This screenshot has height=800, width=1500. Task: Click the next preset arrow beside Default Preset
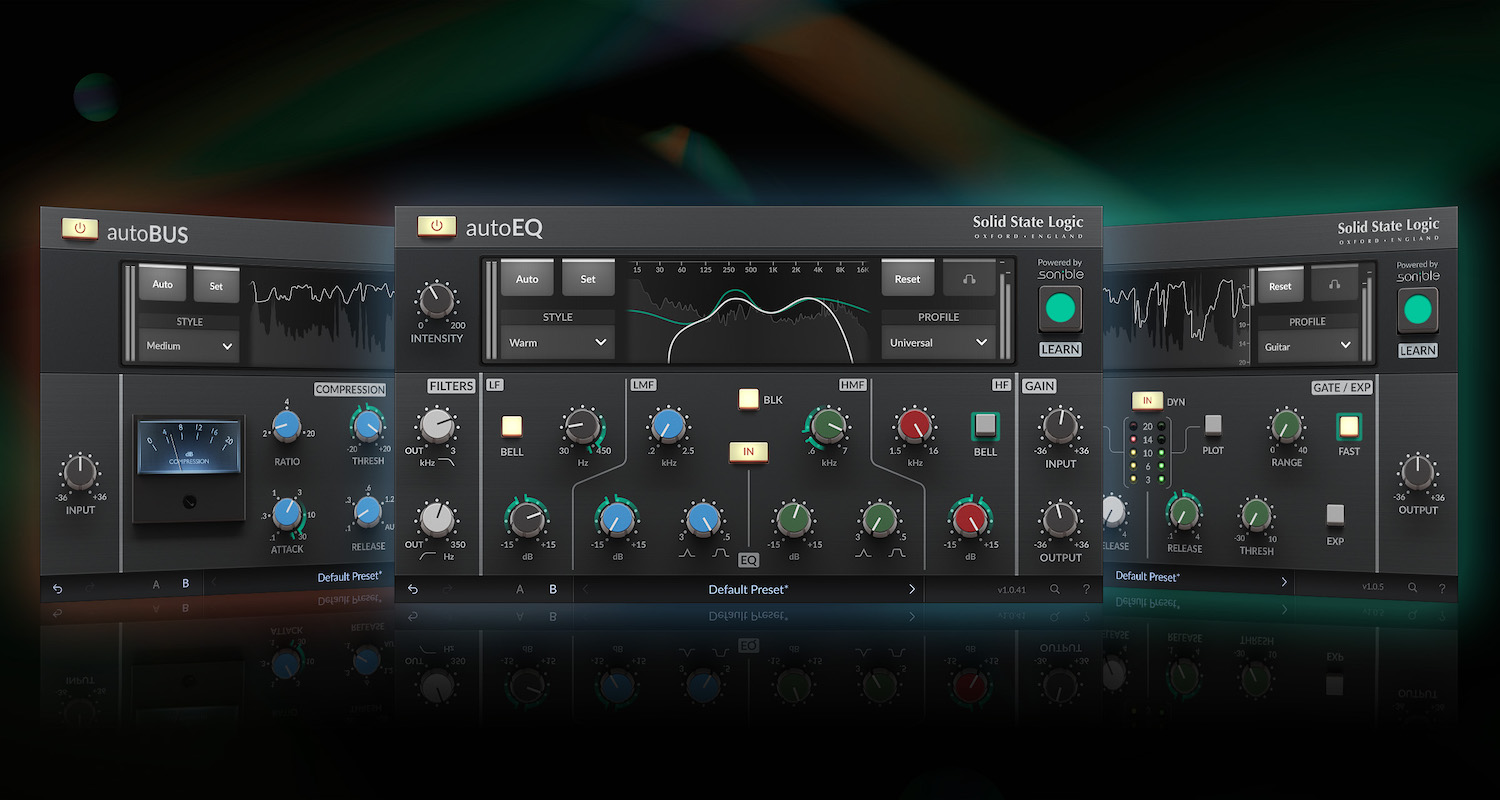pos(911,589)
